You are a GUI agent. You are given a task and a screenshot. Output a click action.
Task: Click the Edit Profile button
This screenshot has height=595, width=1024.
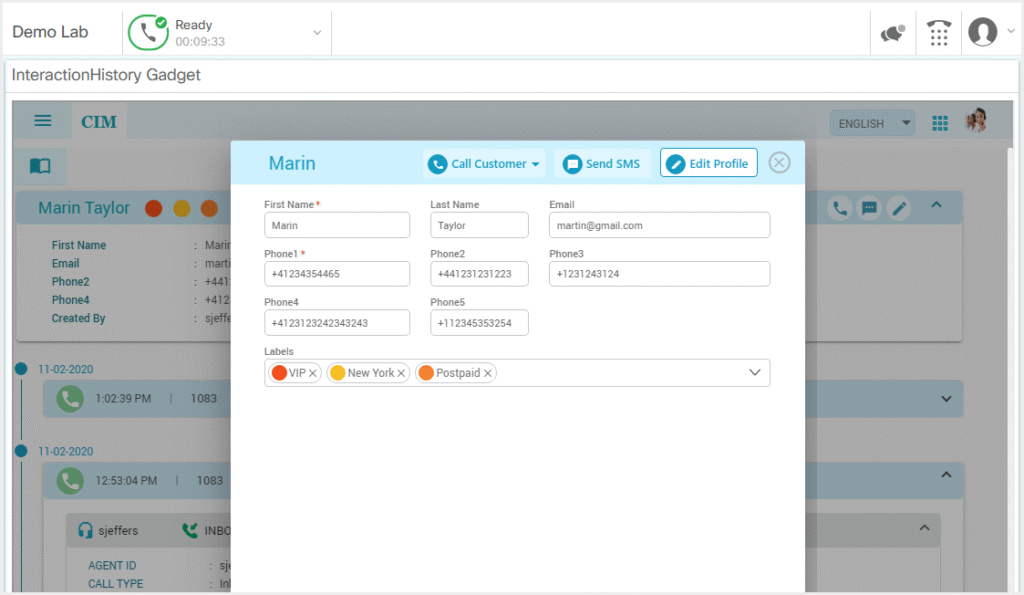coord(709,163)
